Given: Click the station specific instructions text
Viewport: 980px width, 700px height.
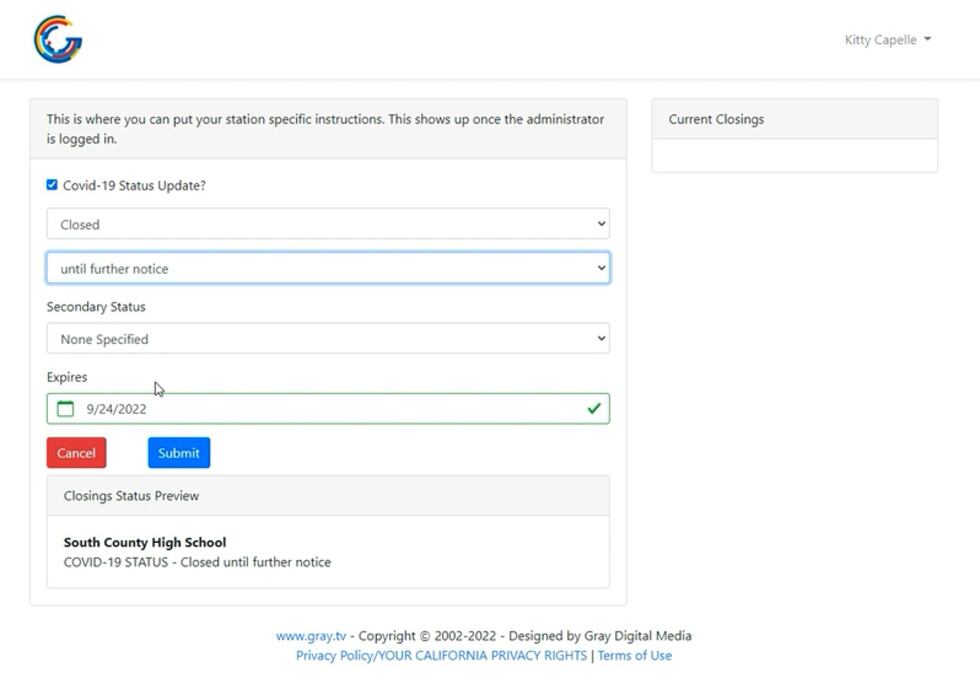Looking at the screenshot, I should [x=325, y=129].
